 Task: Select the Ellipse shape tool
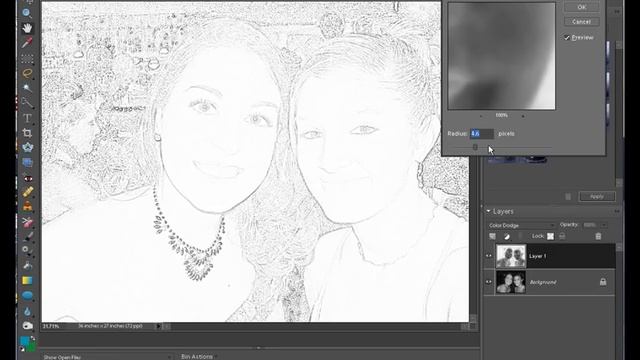27,296
